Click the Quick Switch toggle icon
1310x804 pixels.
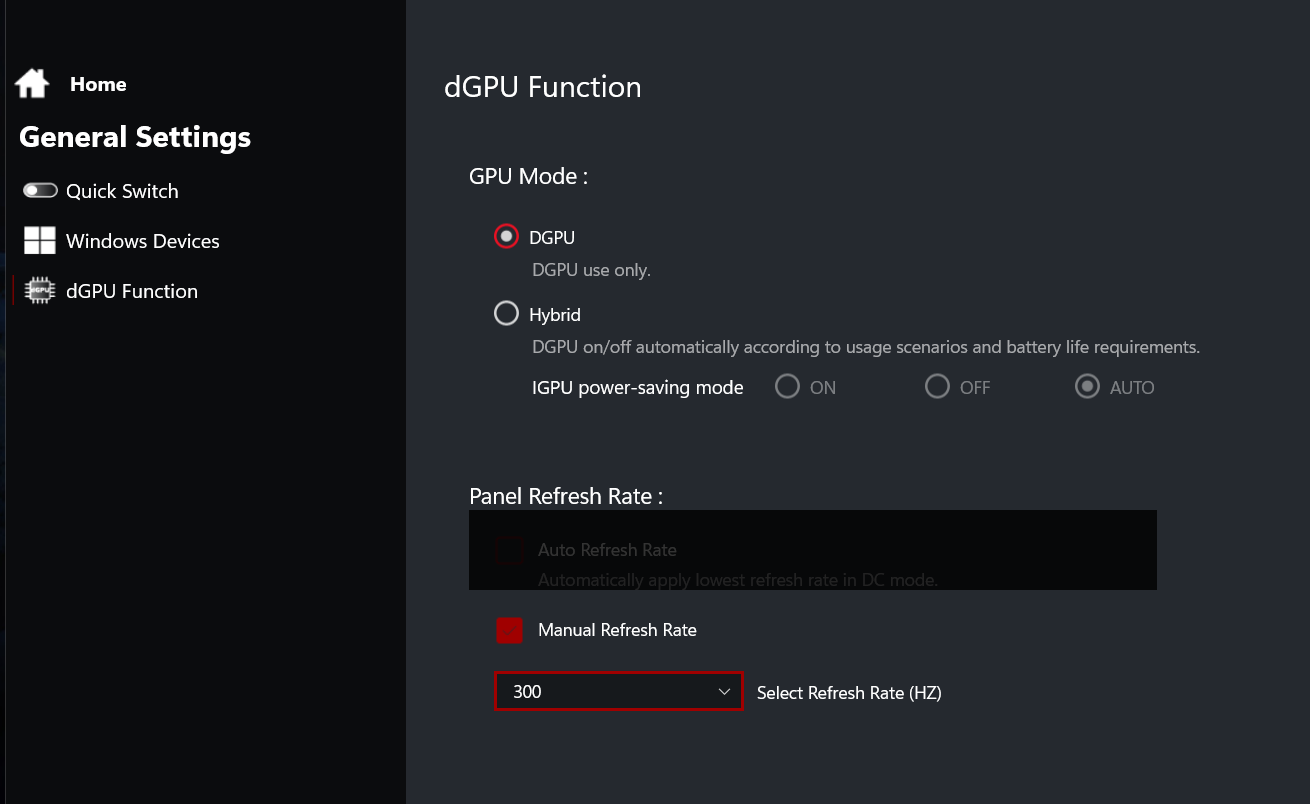pos(40,190)
